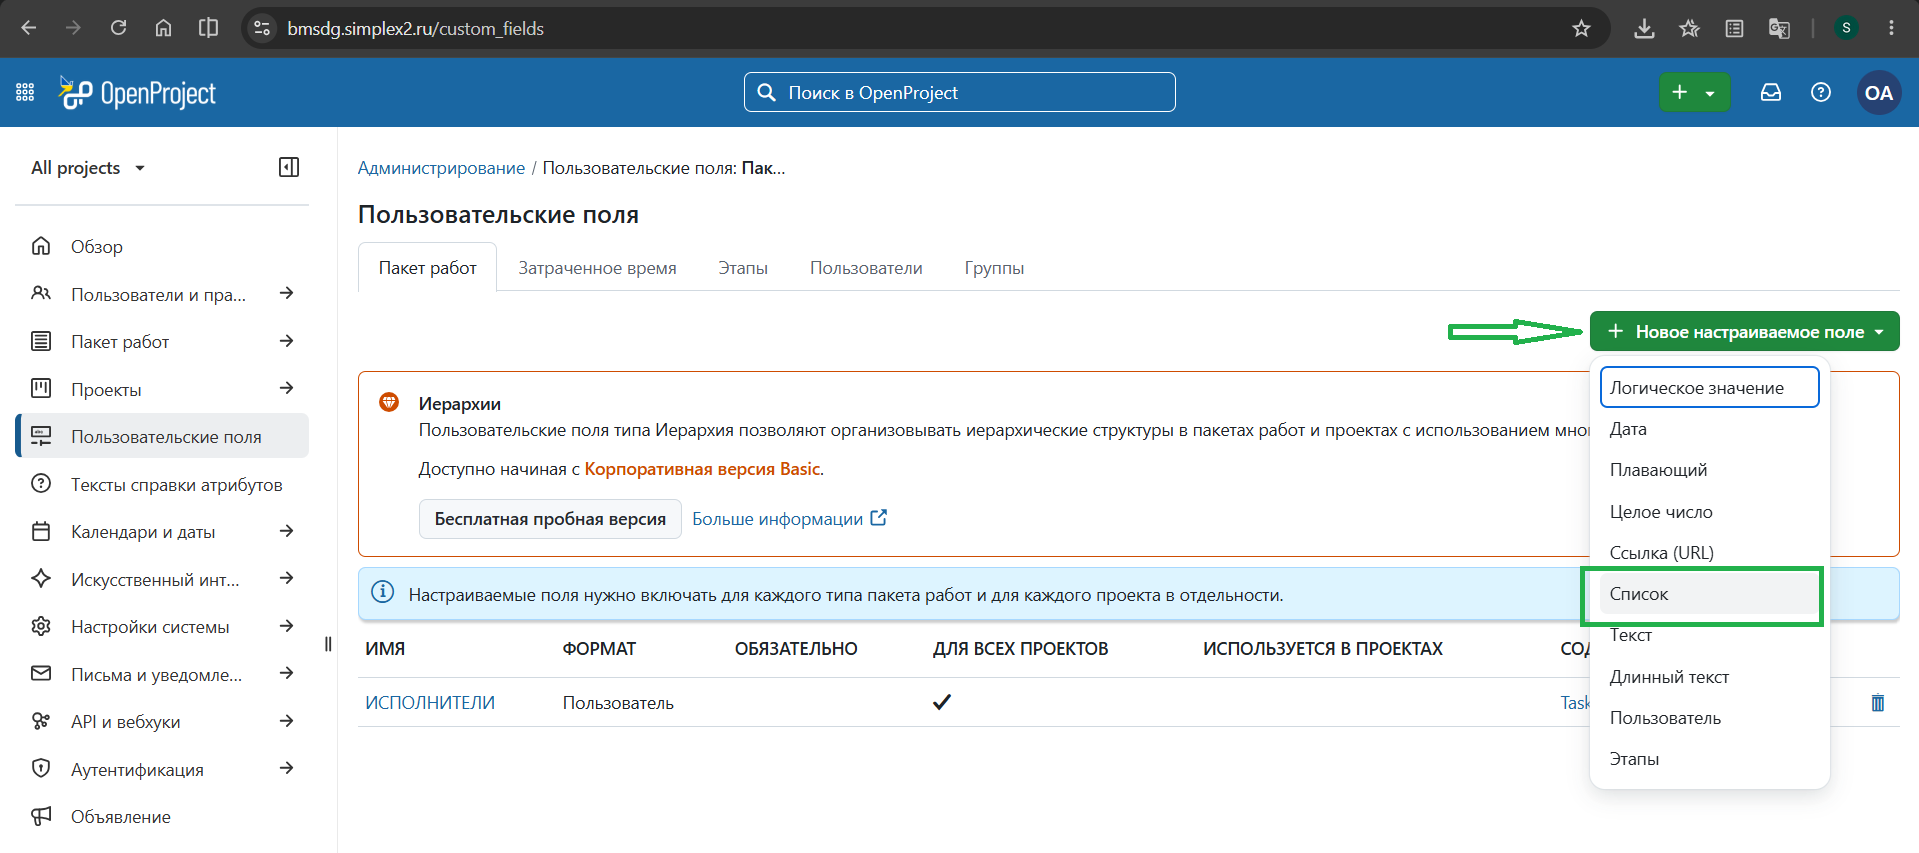Select Список from the field type menu
The image size is (1919, 853).
1709,594
